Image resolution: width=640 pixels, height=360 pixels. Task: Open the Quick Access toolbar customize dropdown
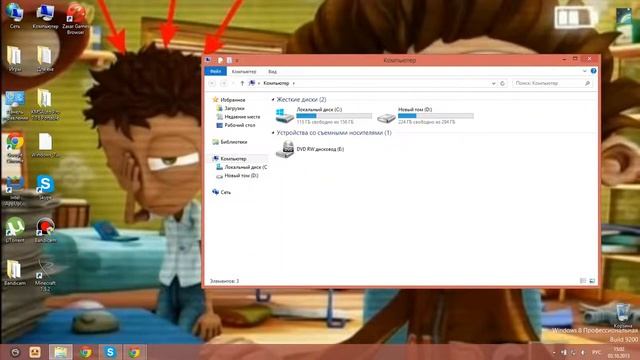[x=237, y=60]
